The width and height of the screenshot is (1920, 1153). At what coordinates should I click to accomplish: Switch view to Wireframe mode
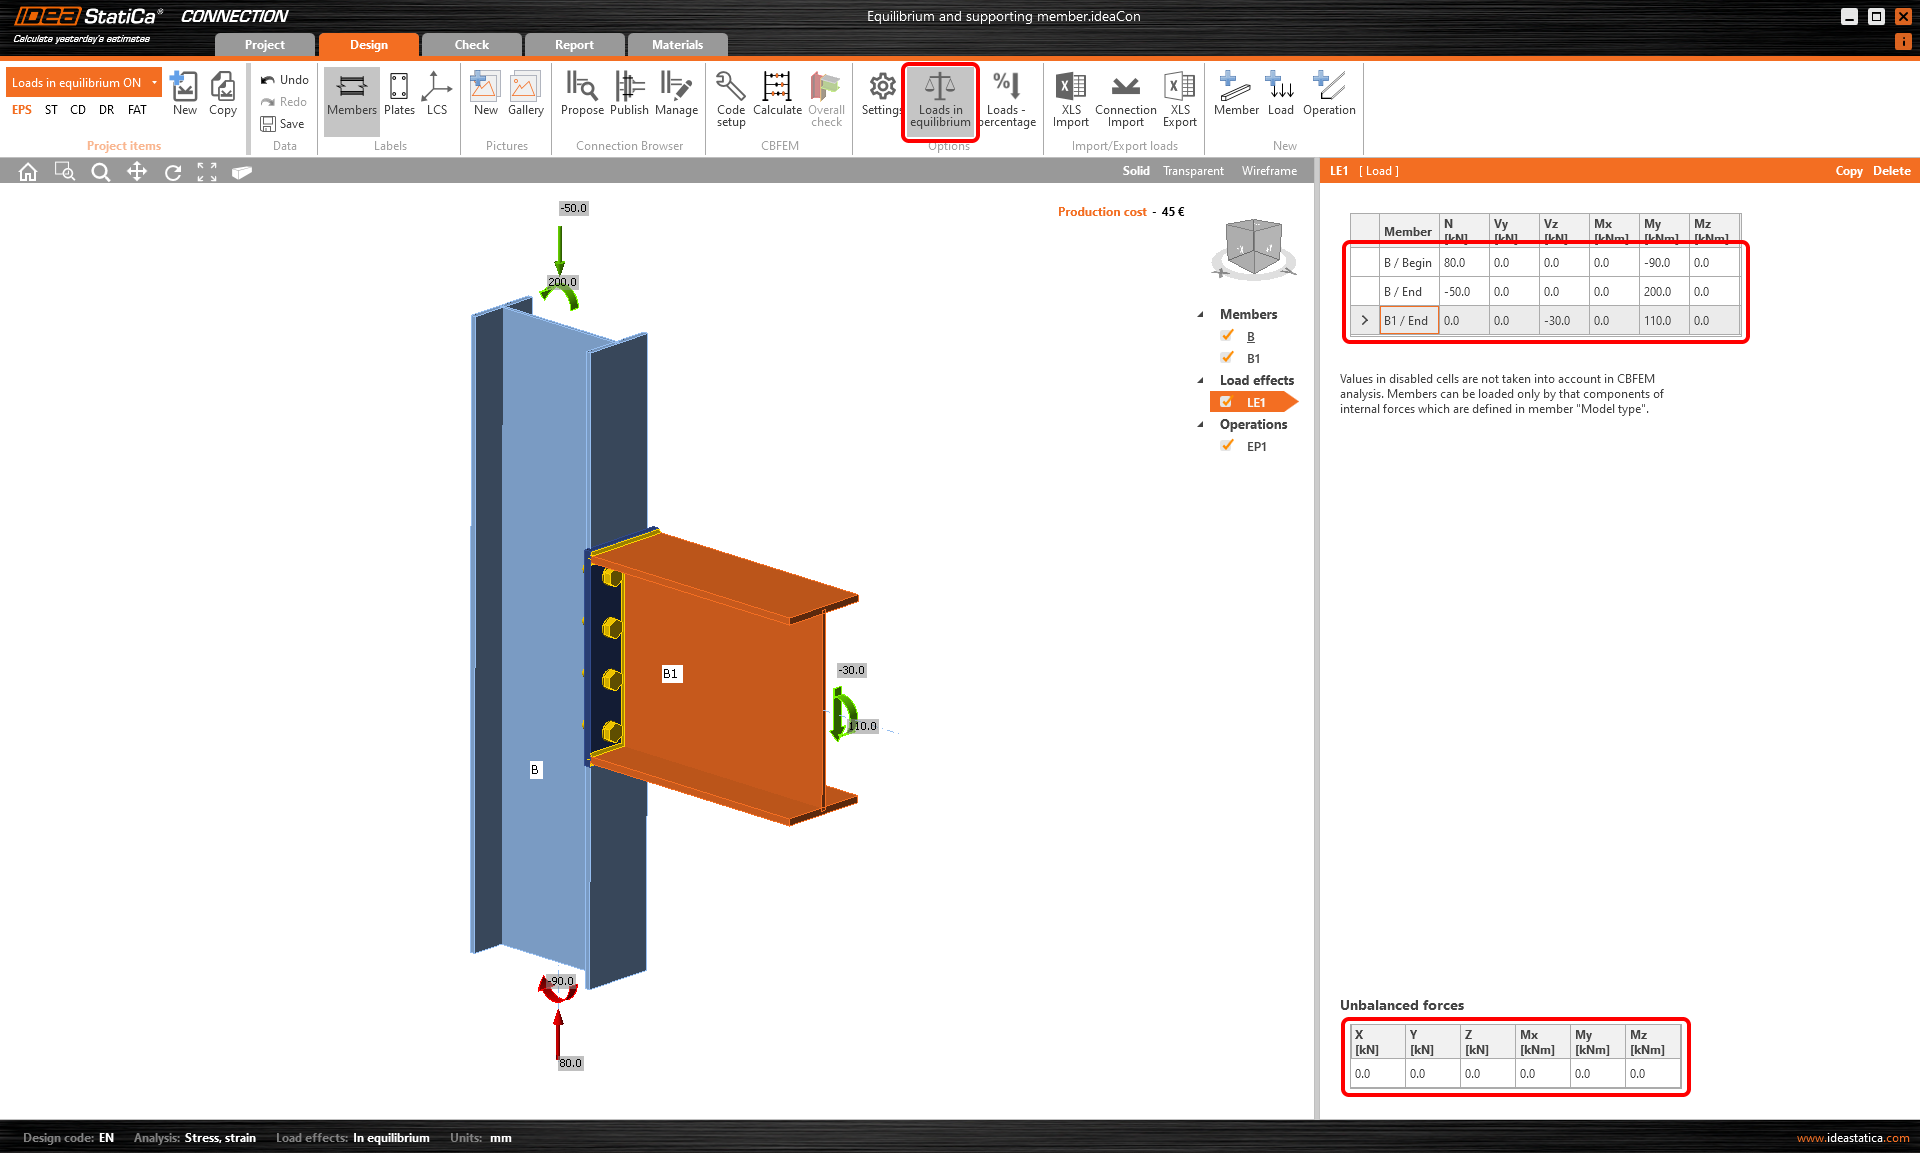[1269, 171]
